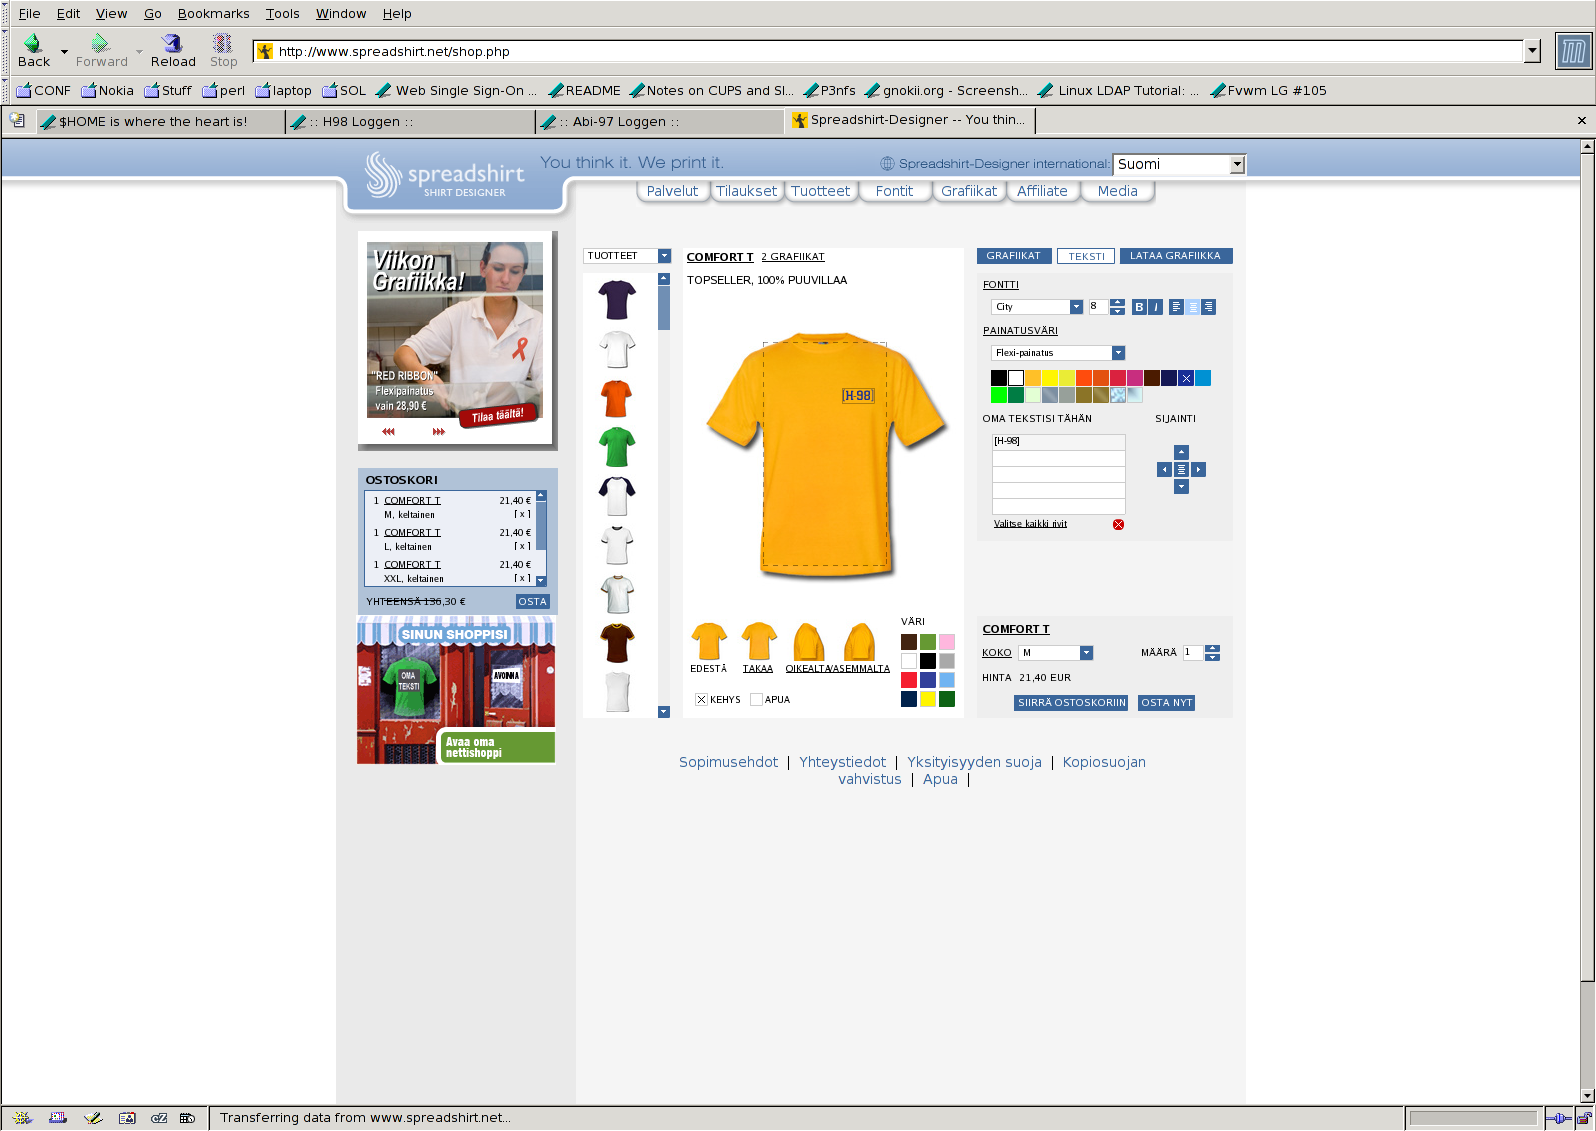1596x1131 pixels.
Task: Pick the pink shirt color swatch
Action: [947, 642]
